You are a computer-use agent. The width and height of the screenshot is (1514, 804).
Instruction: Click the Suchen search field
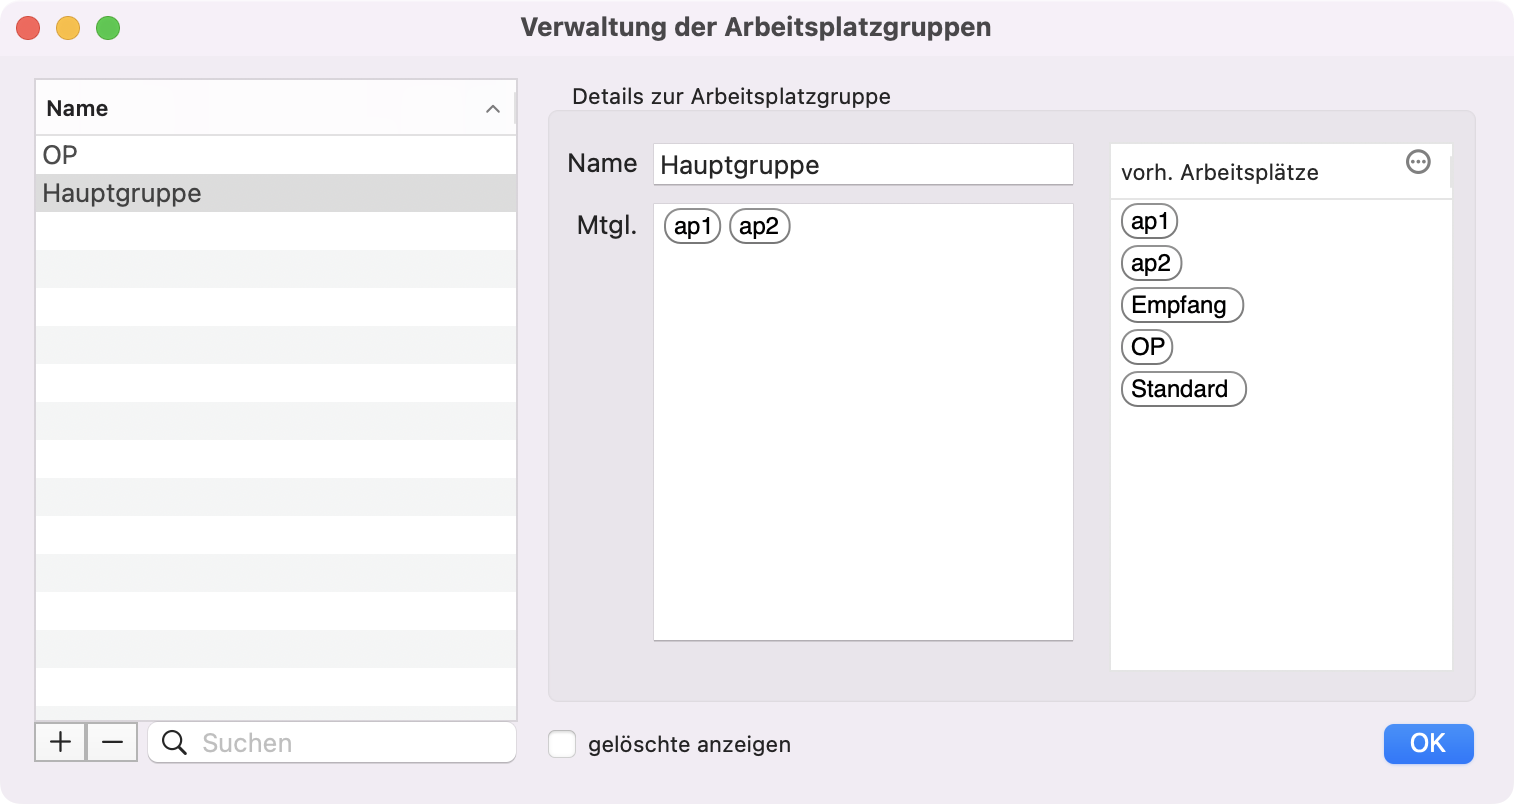tap(332, 742)
